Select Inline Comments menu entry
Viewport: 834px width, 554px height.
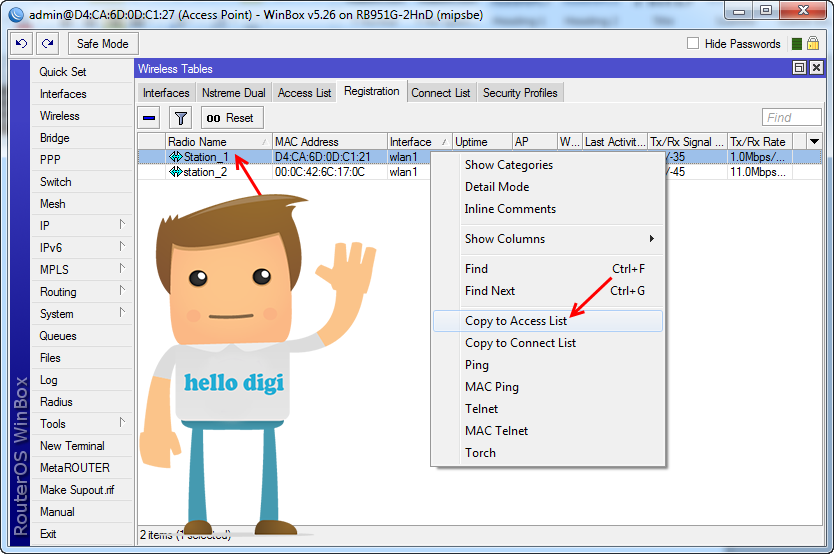tap(548, 209)
